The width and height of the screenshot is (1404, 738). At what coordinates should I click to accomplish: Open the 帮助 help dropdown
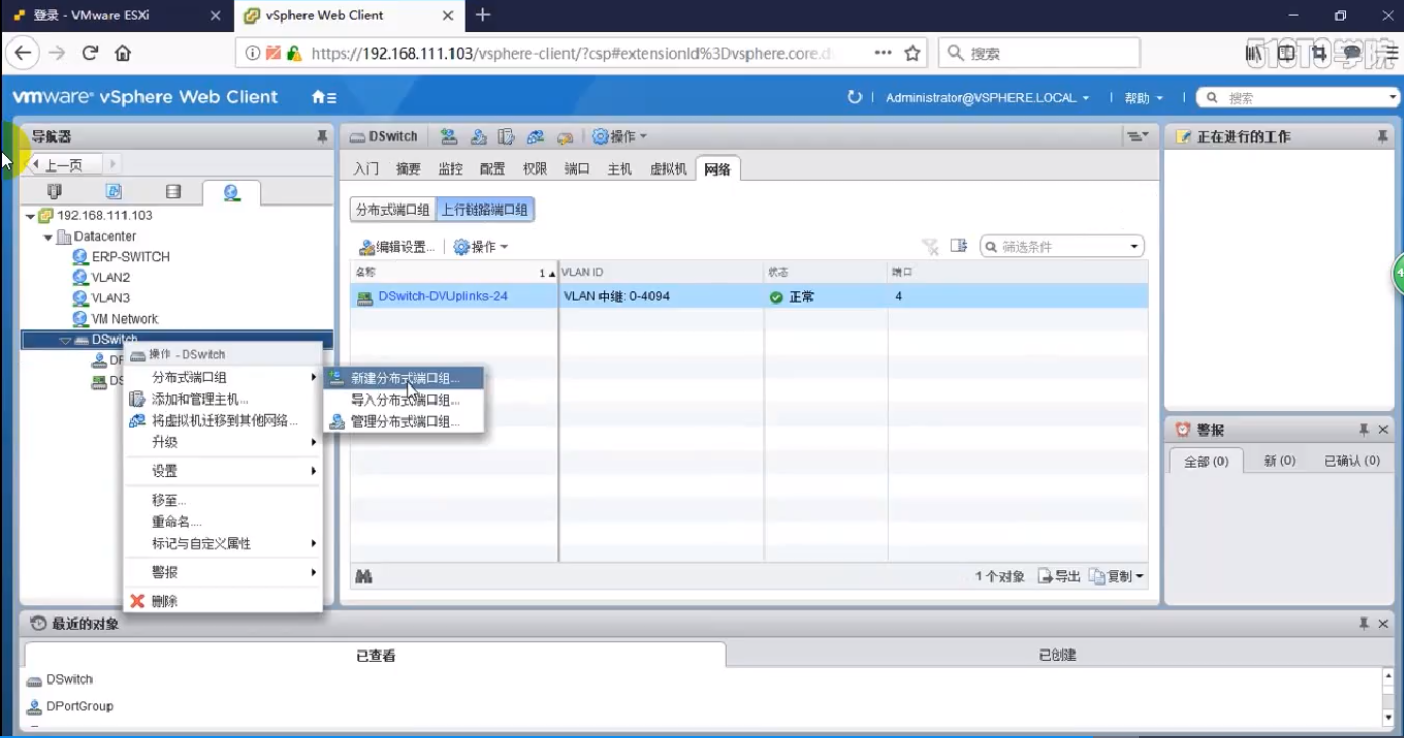tap(1143, 98)
